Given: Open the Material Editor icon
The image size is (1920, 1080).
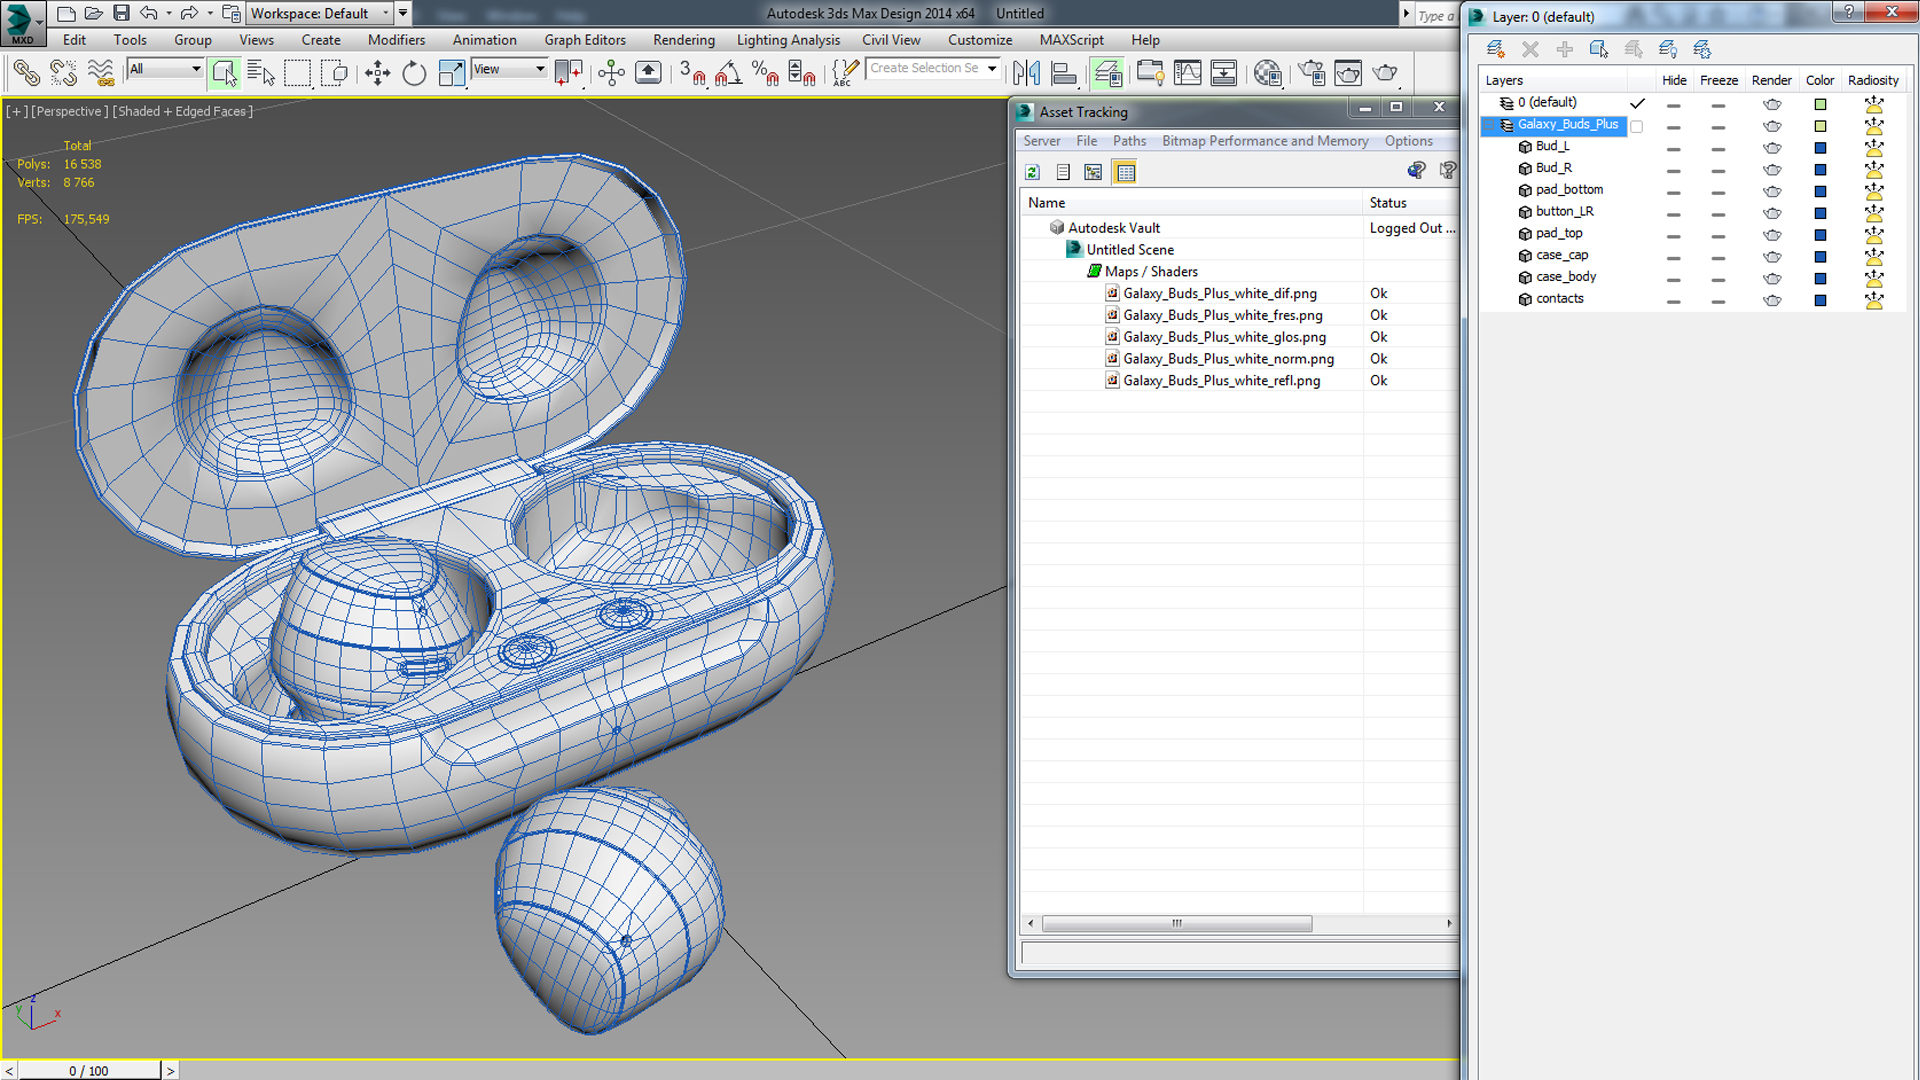Looking at the screenshot, I should point(1267,73).
